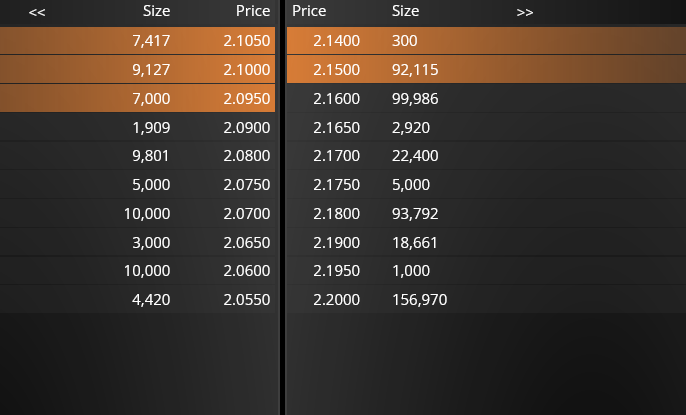686x415 pixels.
Task: Click the >> next arrows on ask side
Action: tap(525, 12)
